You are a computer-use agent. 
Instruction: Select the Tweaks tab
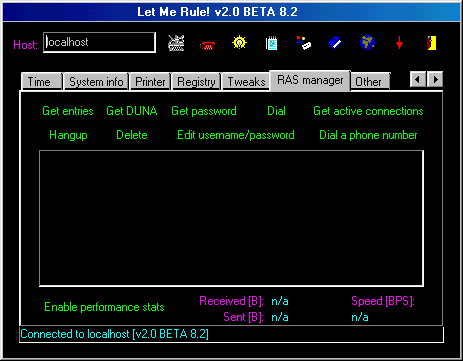tap(246, 82)
